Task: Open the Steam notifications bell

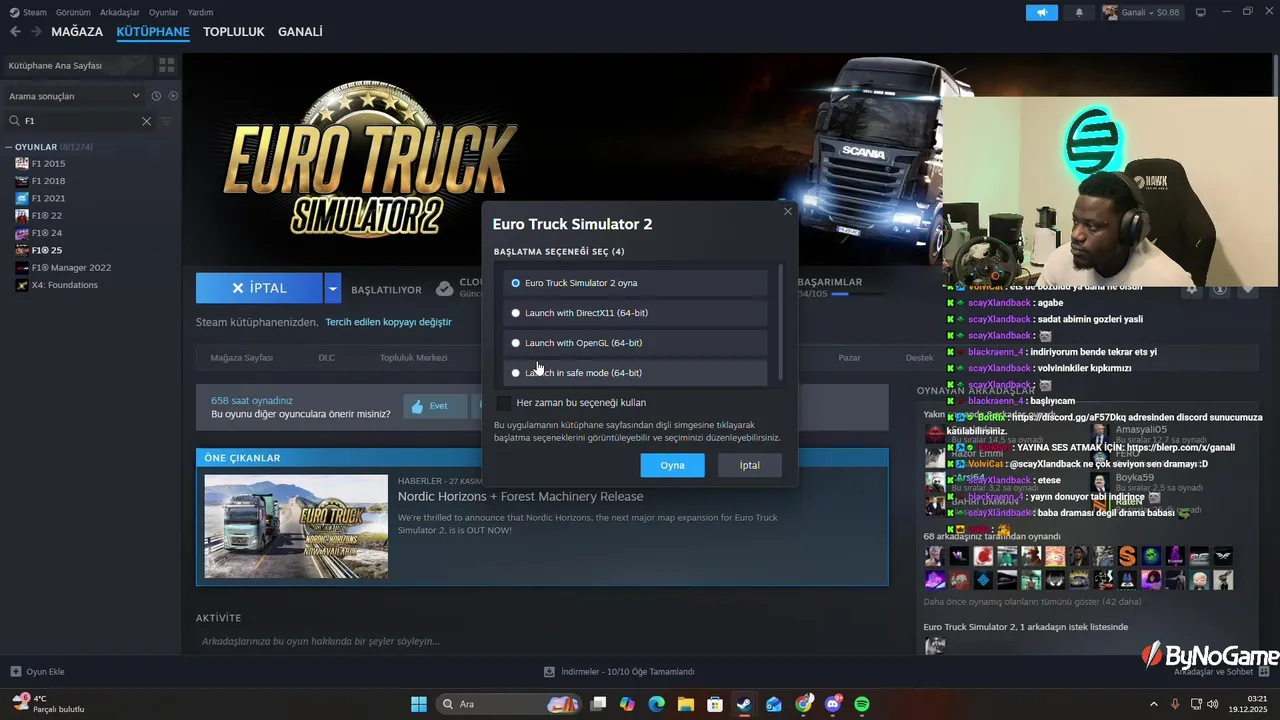Action: point(1079,12)
